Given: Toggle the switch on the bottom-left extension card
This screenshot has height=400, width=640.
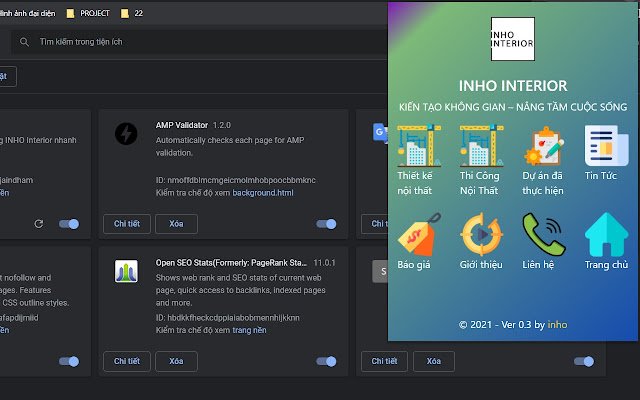Looking at the screenshot, I should (69, 361).
